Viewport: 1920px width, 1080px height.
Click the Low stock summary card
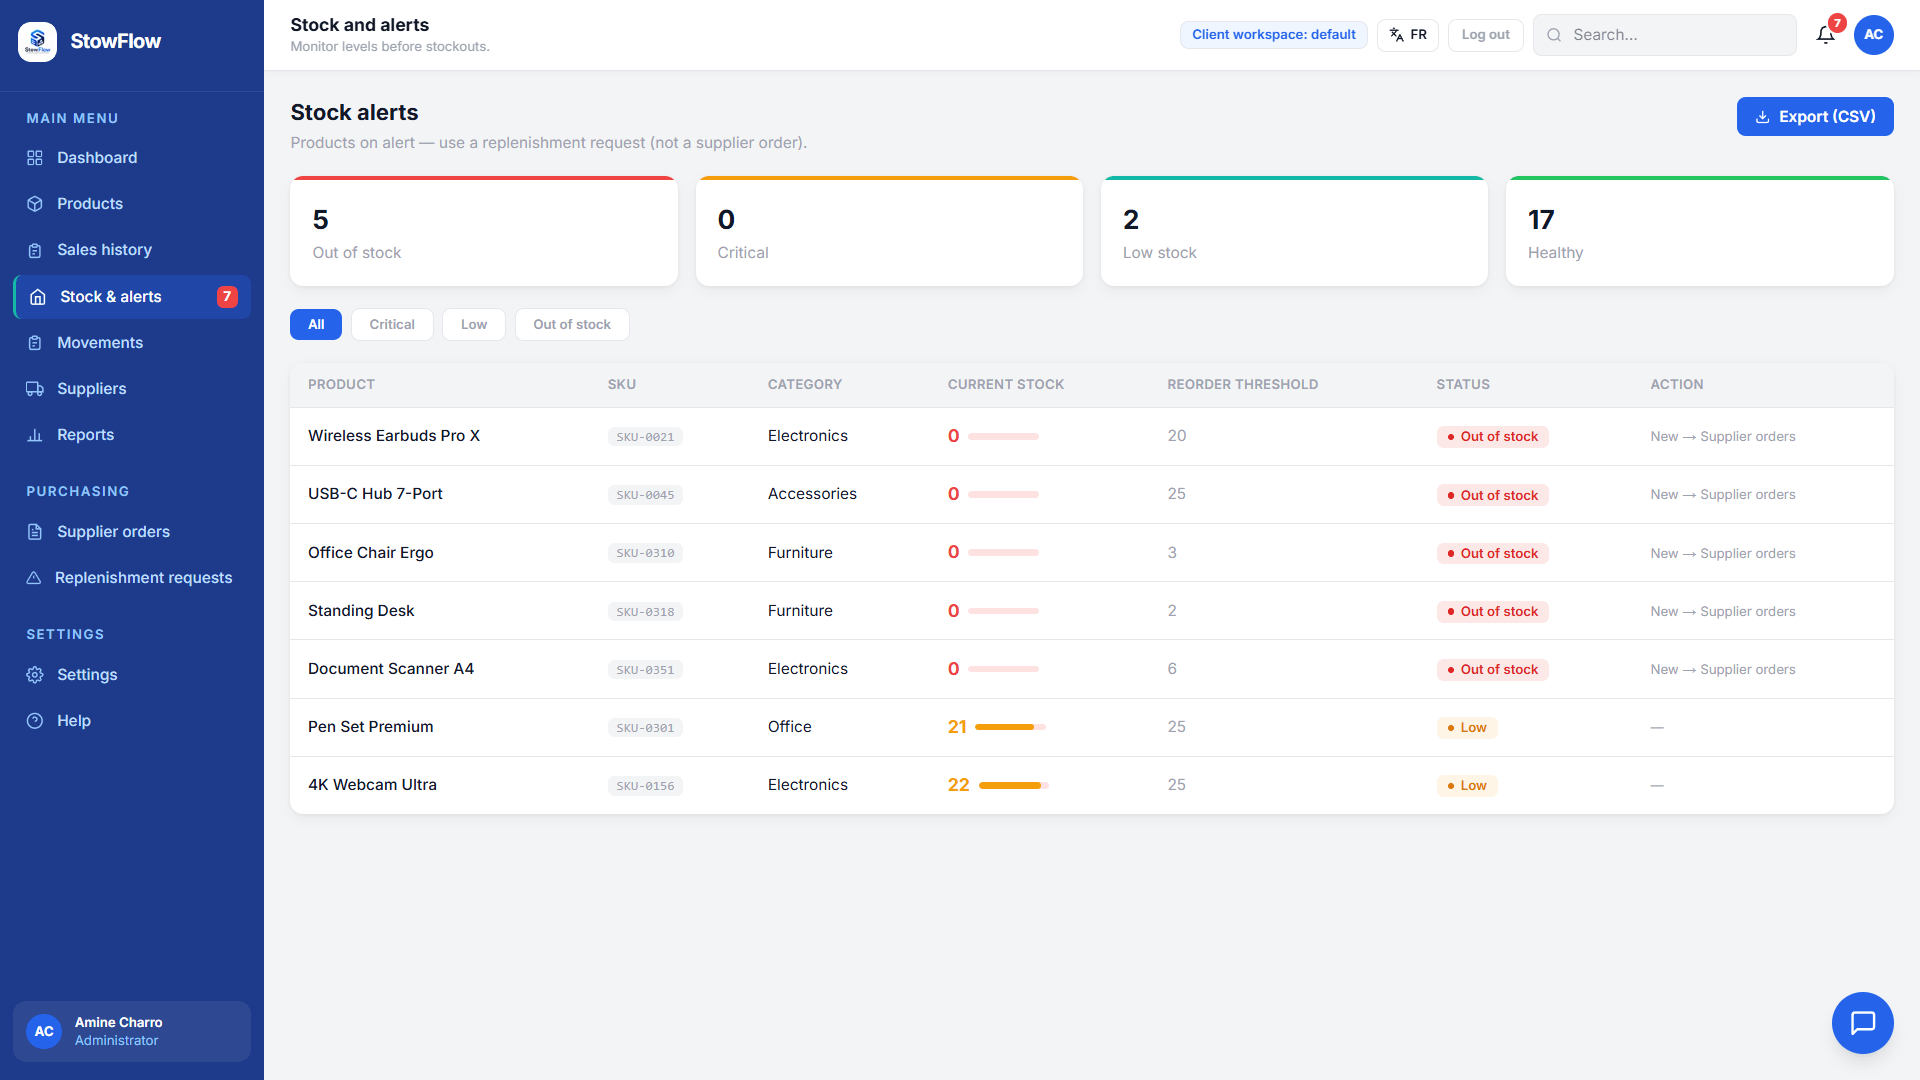1294,232
